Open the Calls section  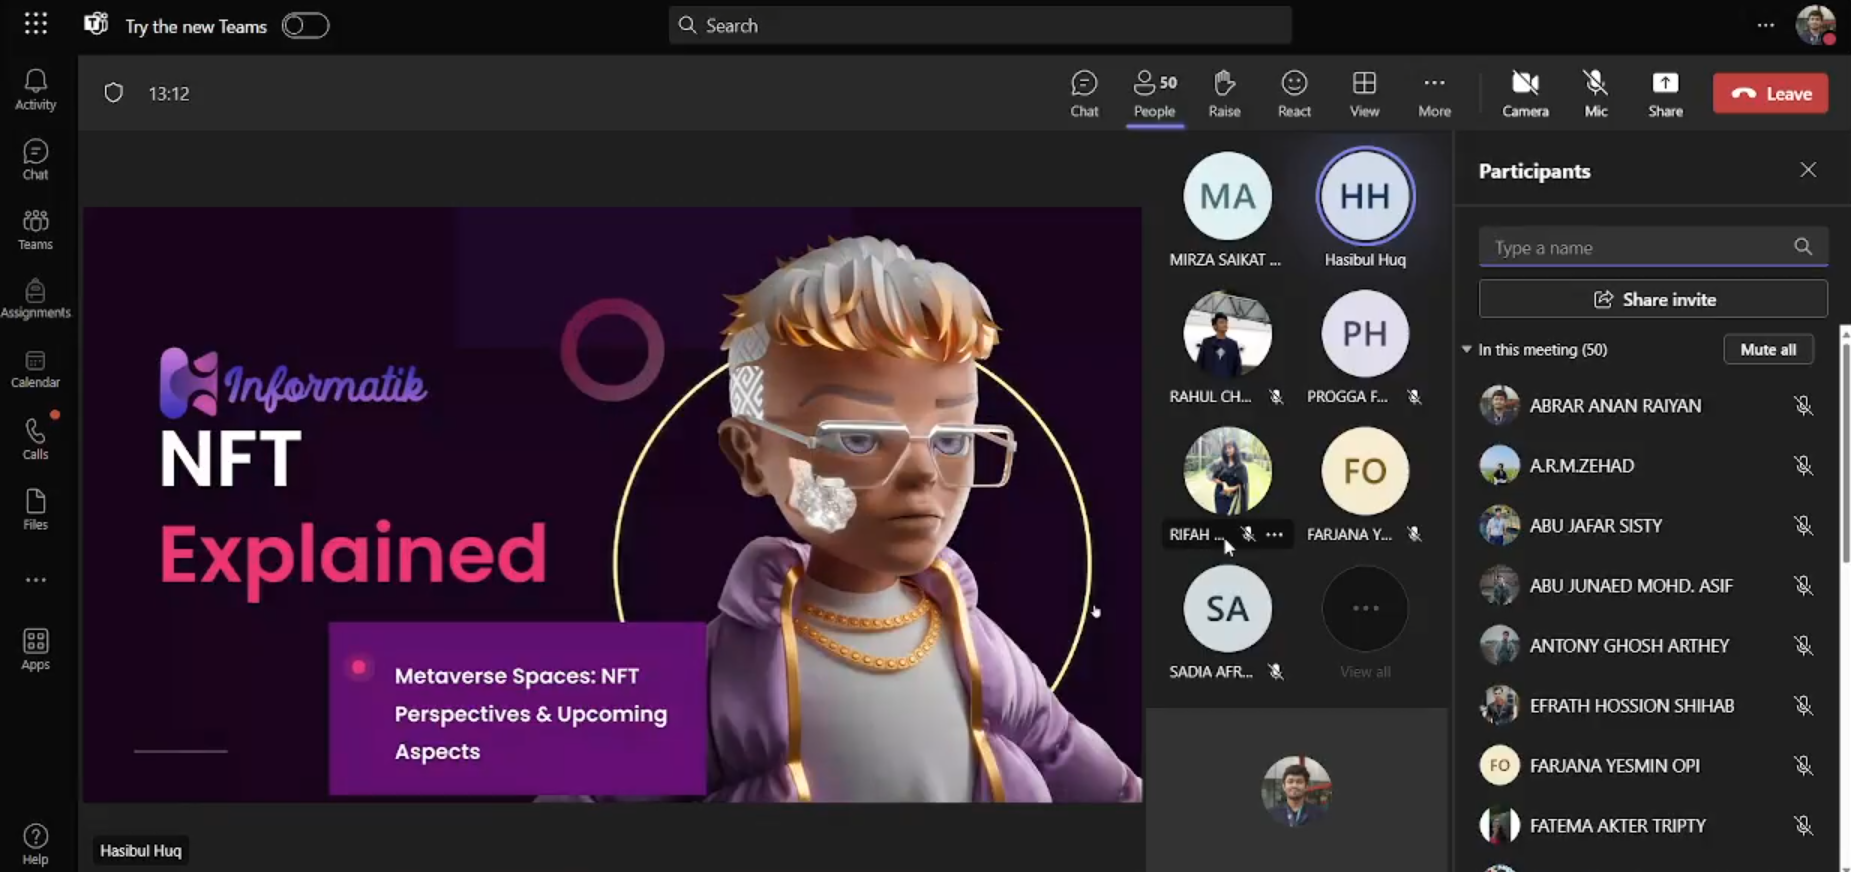(x=35, y=439)
